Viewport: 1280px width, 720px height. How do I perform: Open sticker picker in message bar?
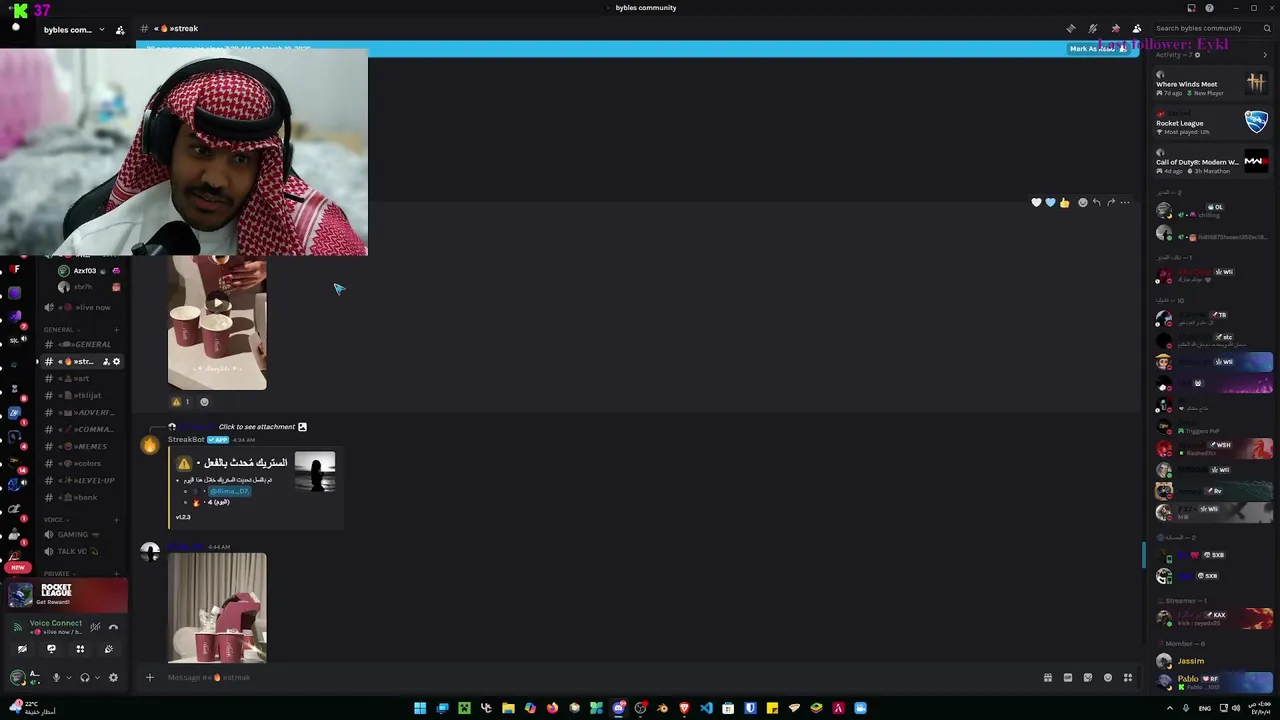pyautogui.click(x=1088, y=677)
